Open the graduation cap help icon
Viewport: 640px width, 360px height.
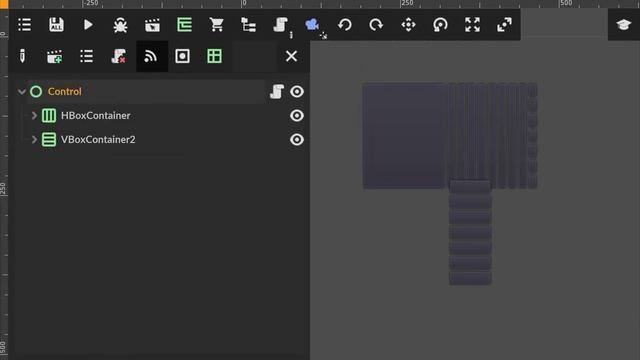pyautogui.click(x=624, y=25)
